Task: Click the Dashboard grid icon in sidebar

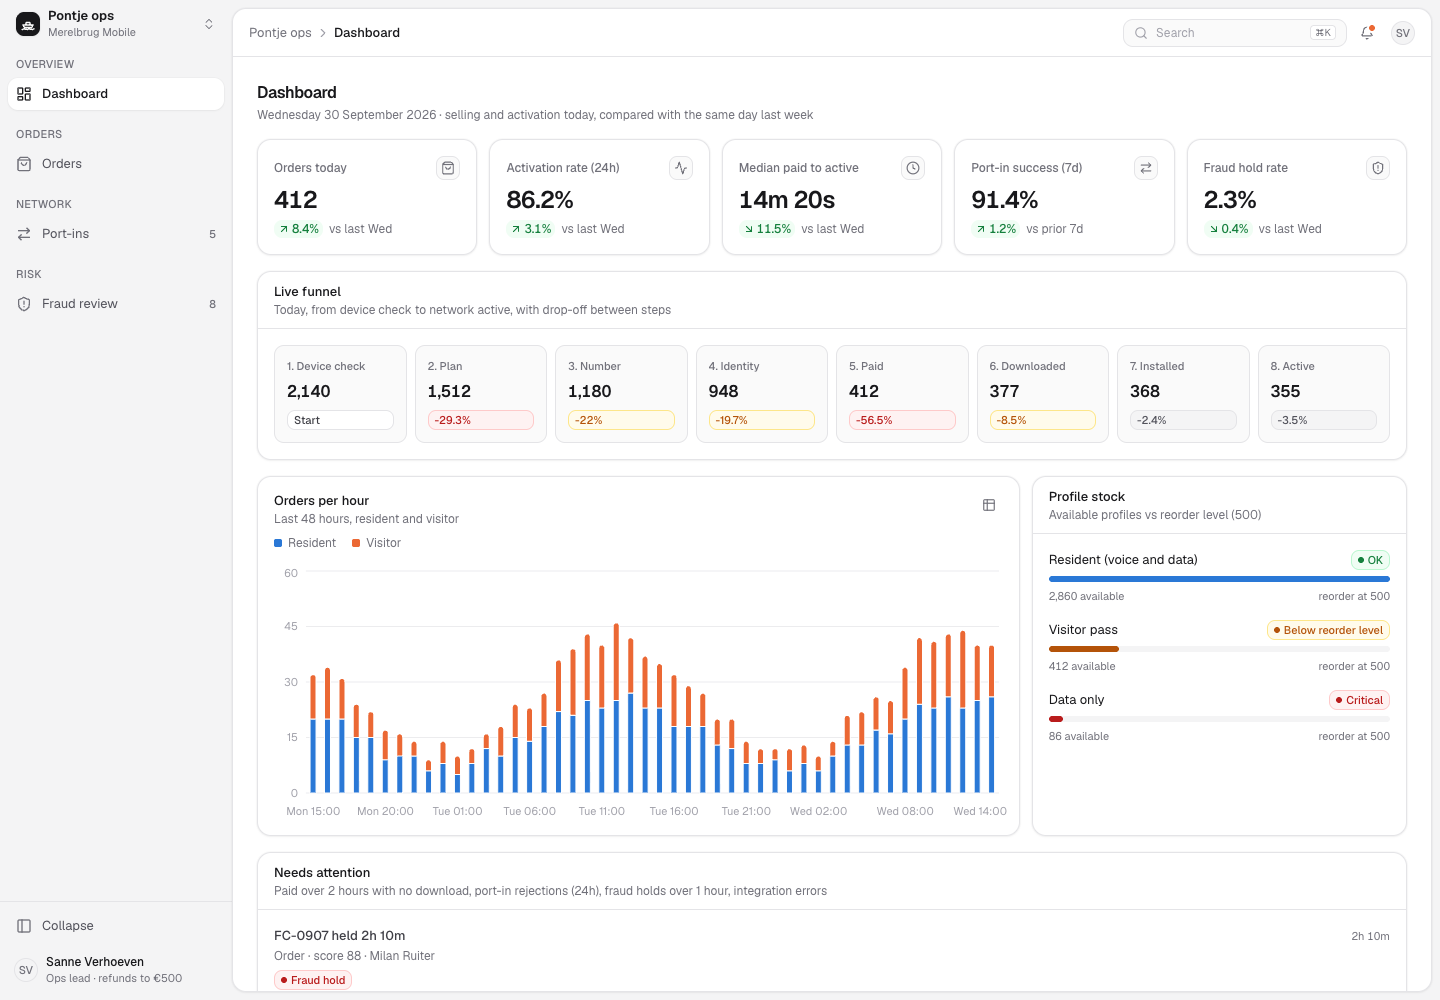Action: click(x=24, y=94)
